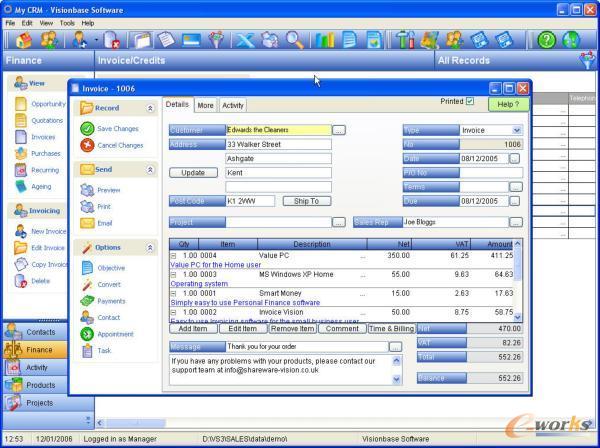Click the Post Code input field
The image size is (600, 448).
(x=250, y=201)
